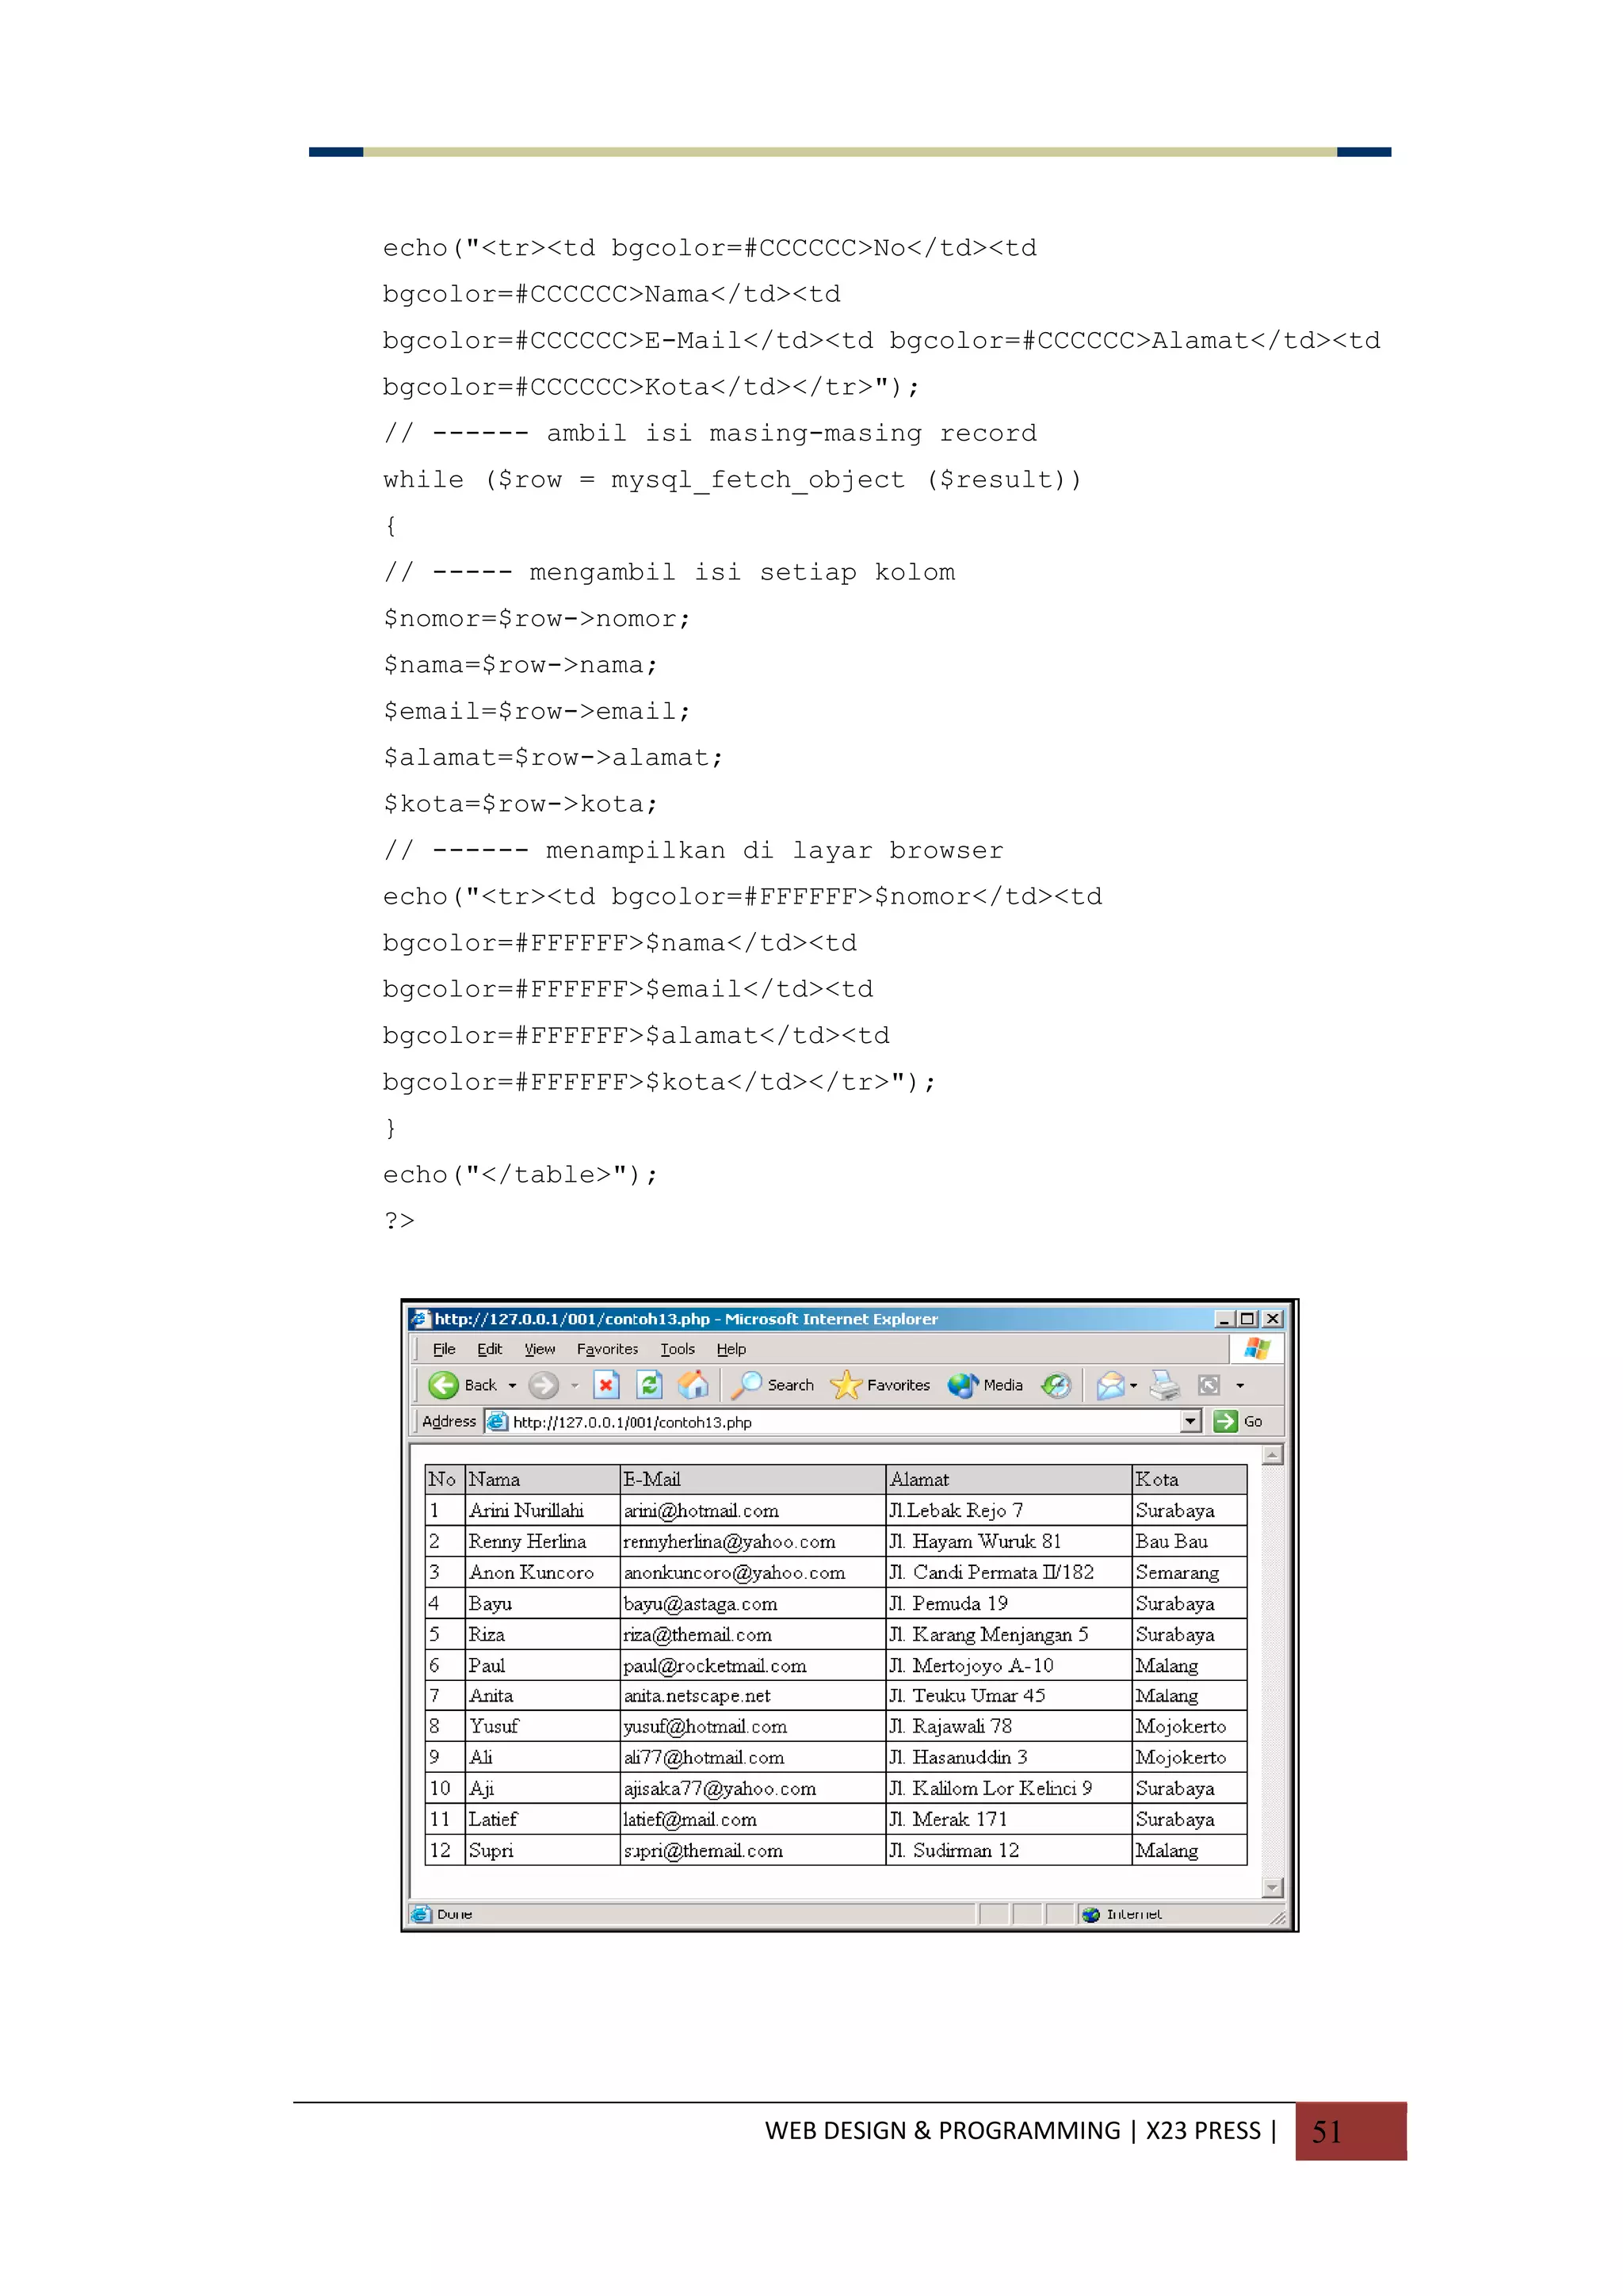Click the Mail envelope icon

1110,1385
